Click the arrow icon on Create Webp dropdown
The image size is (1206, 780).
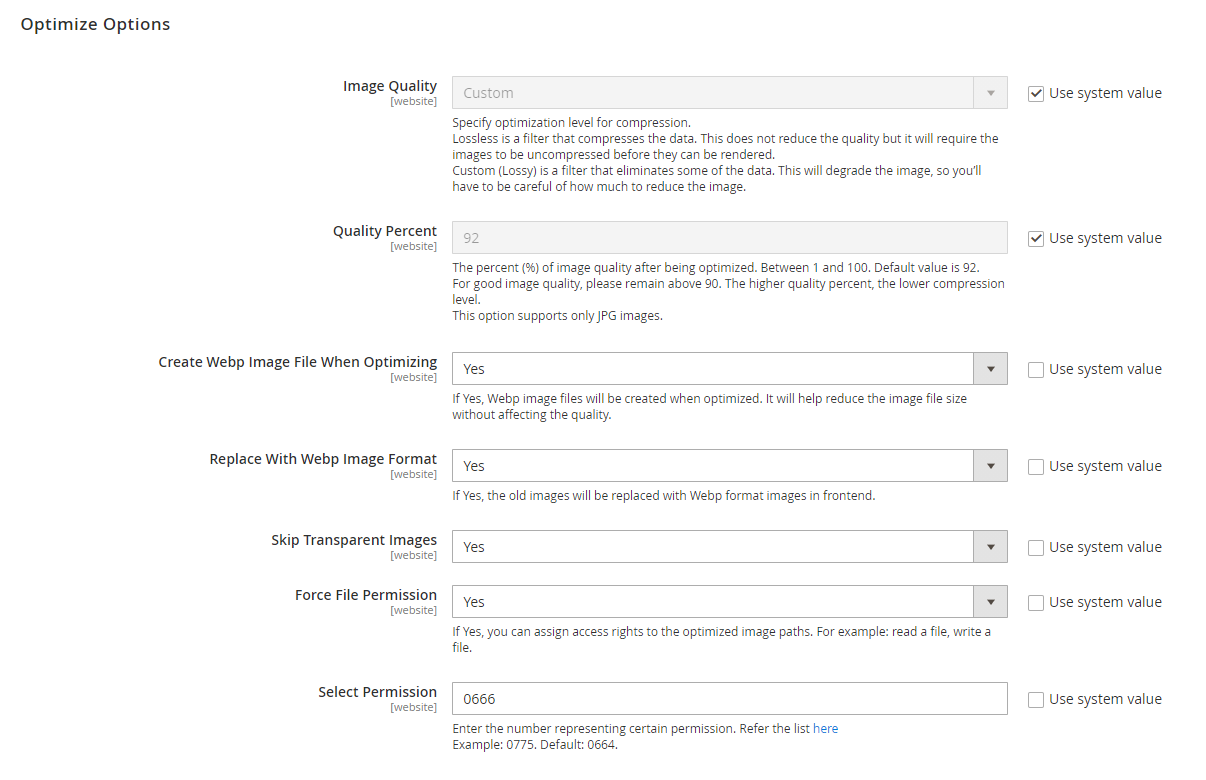[x=990, y=369]
